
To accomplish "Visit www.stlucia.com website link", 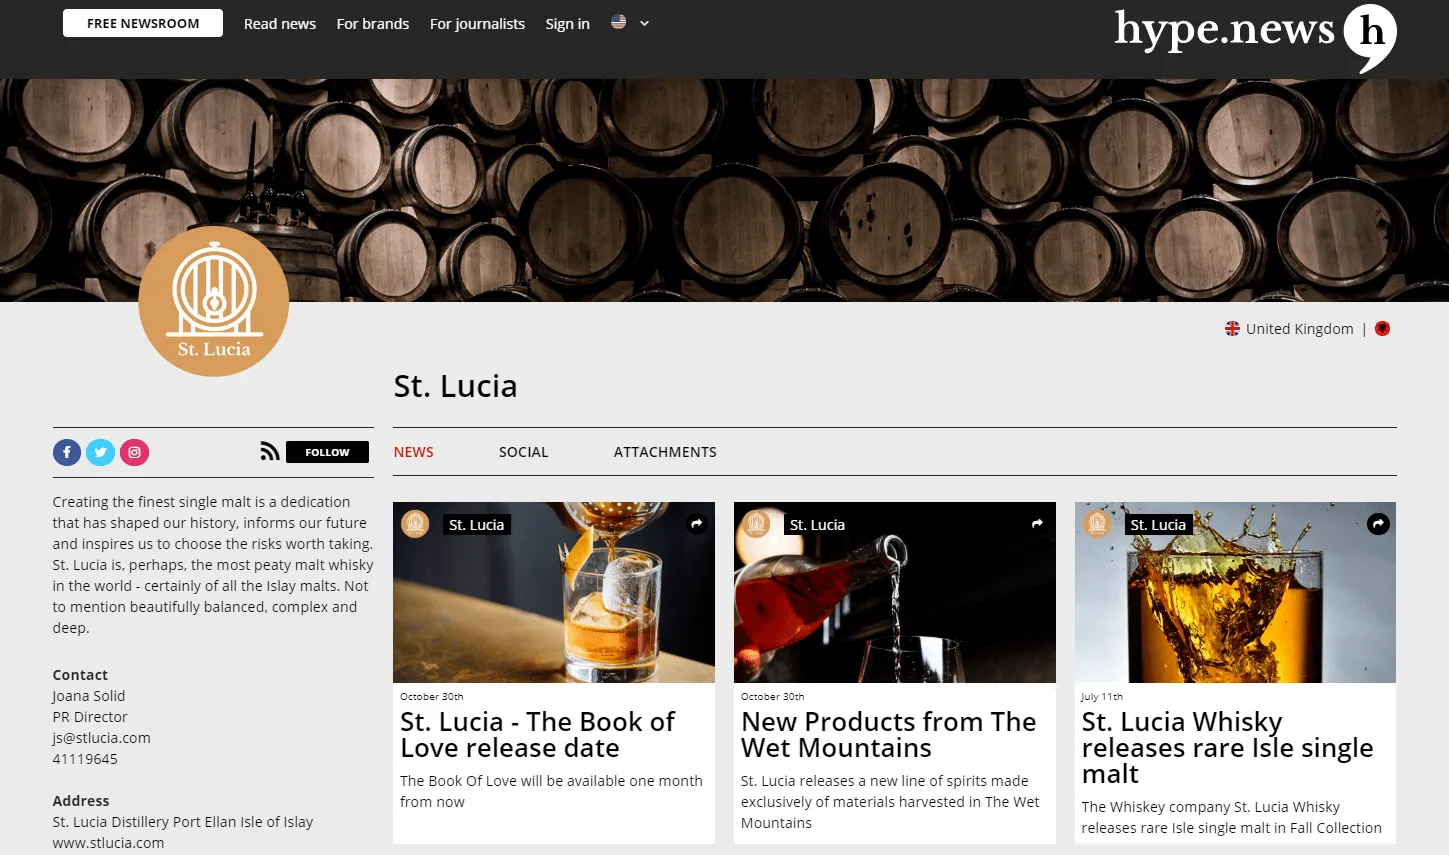I will pos(108,843).
